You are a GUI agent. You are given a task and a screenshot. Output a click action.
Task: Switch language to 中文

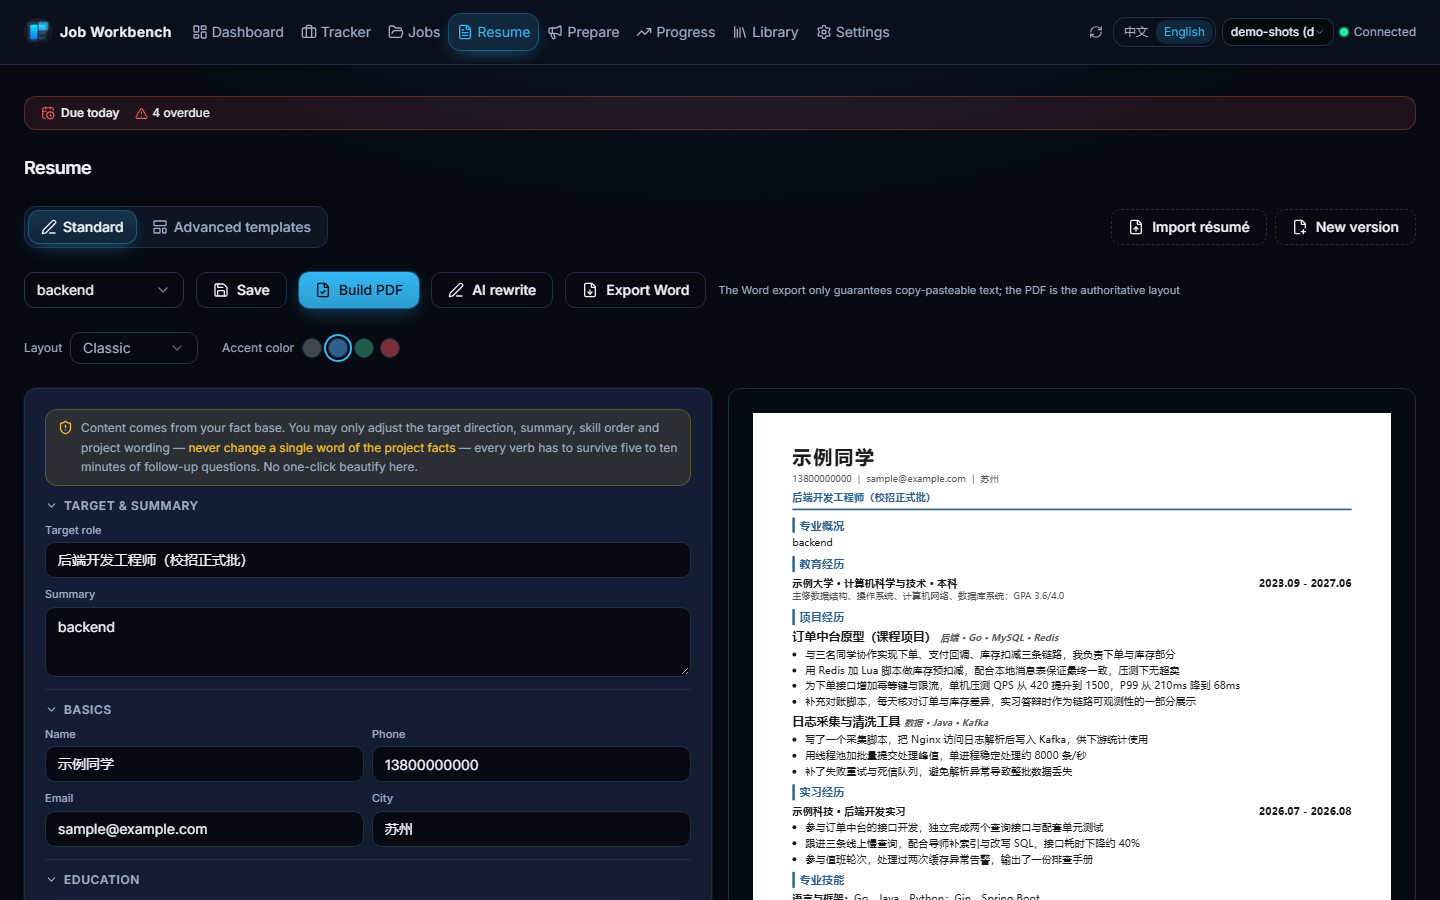(1136, 32)
